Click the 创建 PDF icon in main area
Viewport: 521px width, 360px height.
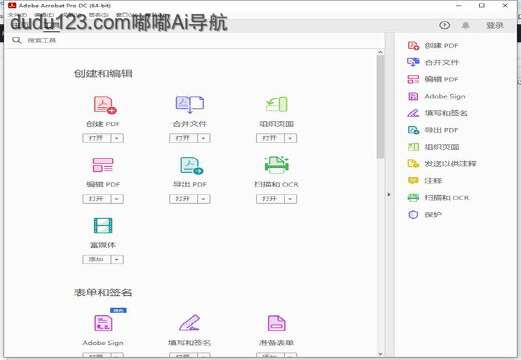tap(105, 105)
